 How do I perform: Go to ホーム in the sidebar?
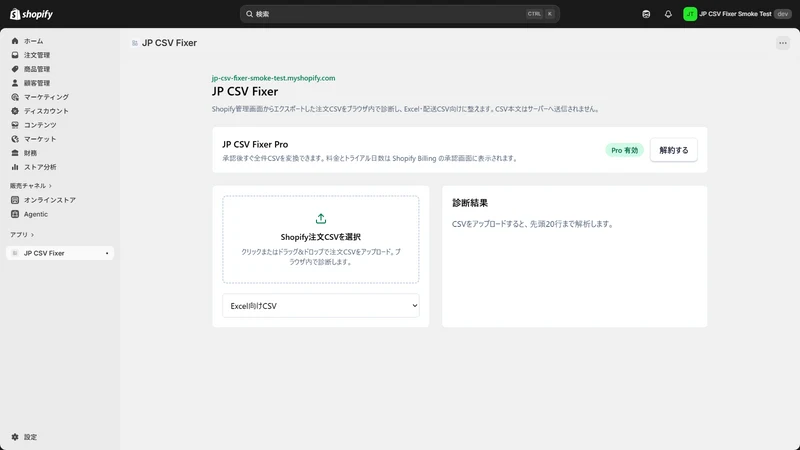click(60, 41)
